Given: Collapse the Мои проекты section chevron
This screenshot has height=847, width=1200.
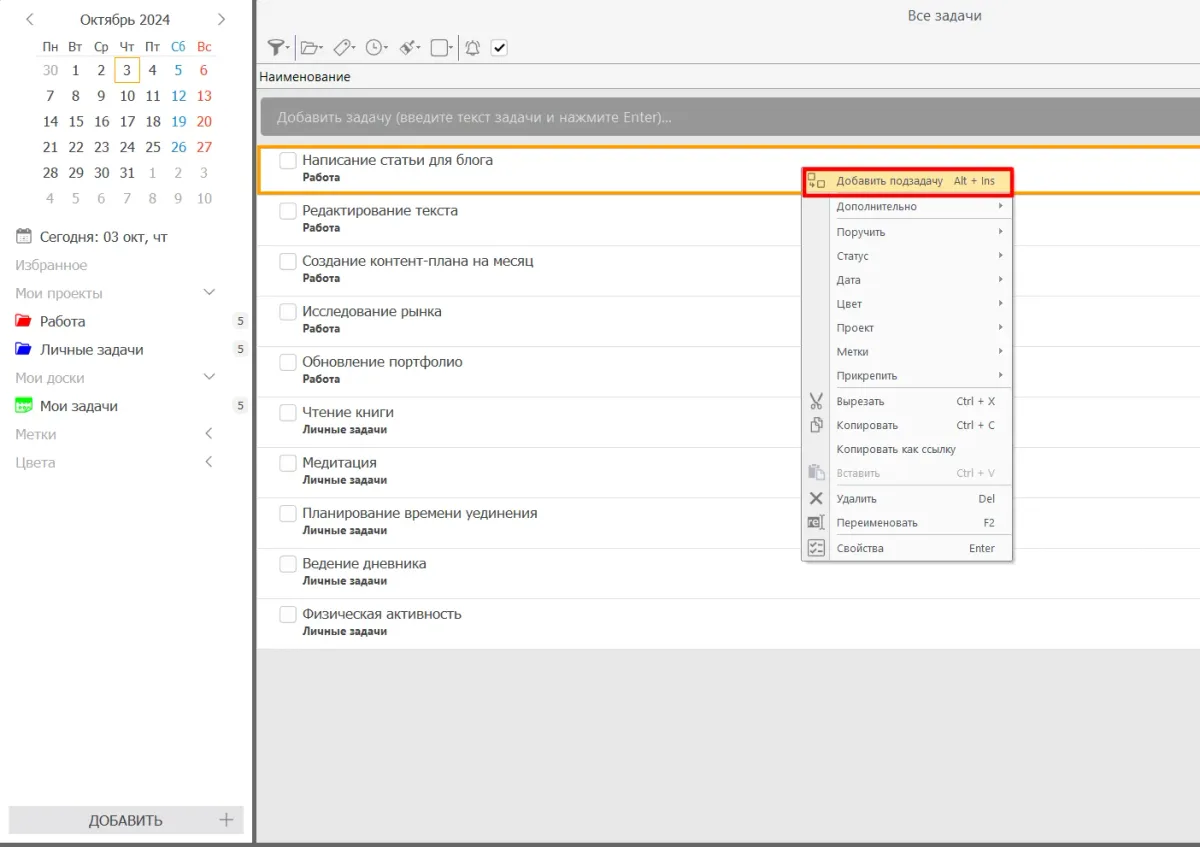Looking at the screenshot, I should (x=209, y=293).
